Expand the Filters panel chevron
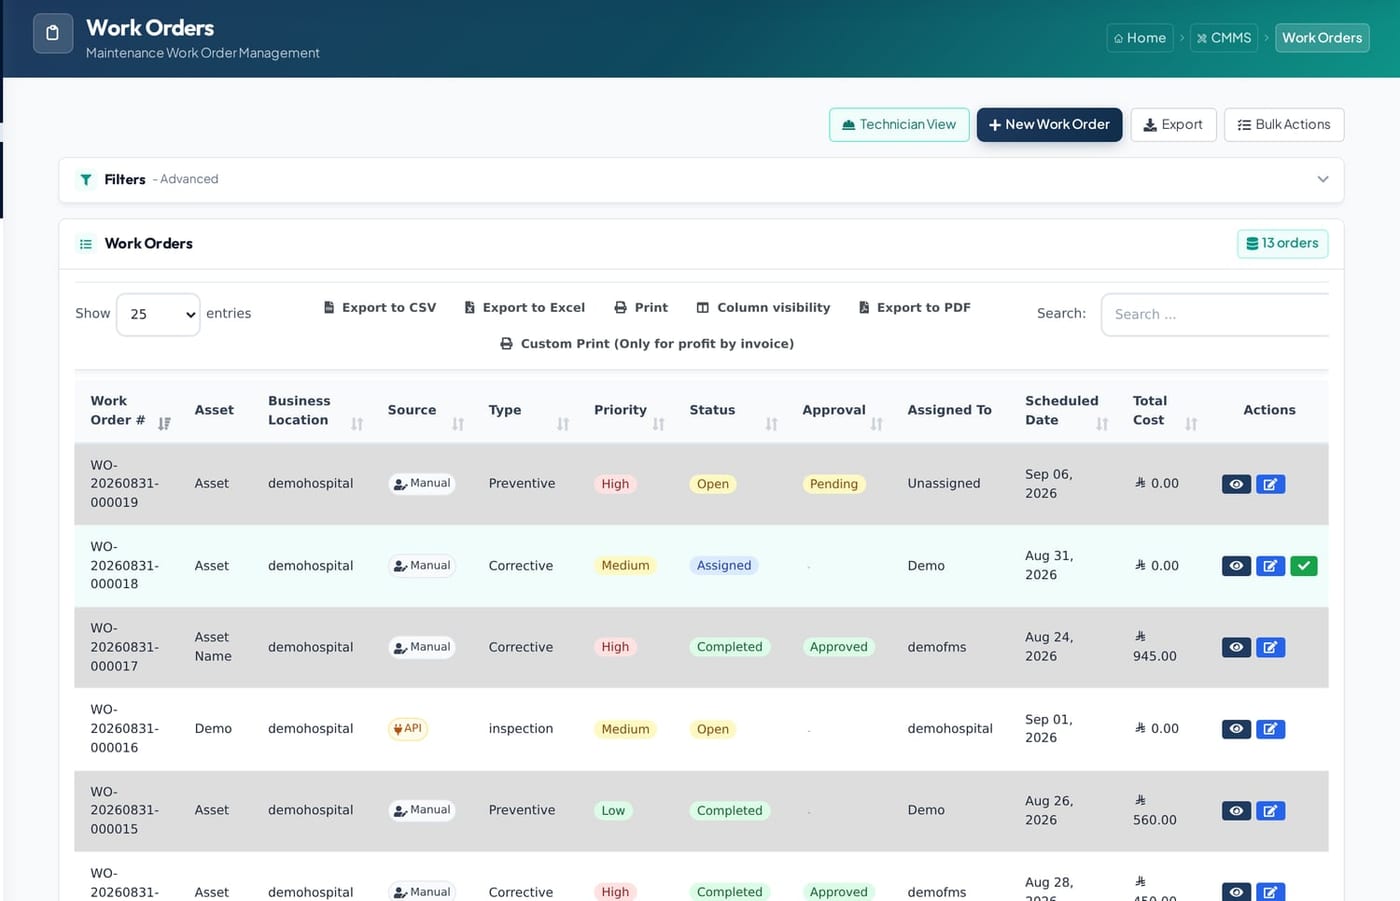 (x=1323, y=180)
